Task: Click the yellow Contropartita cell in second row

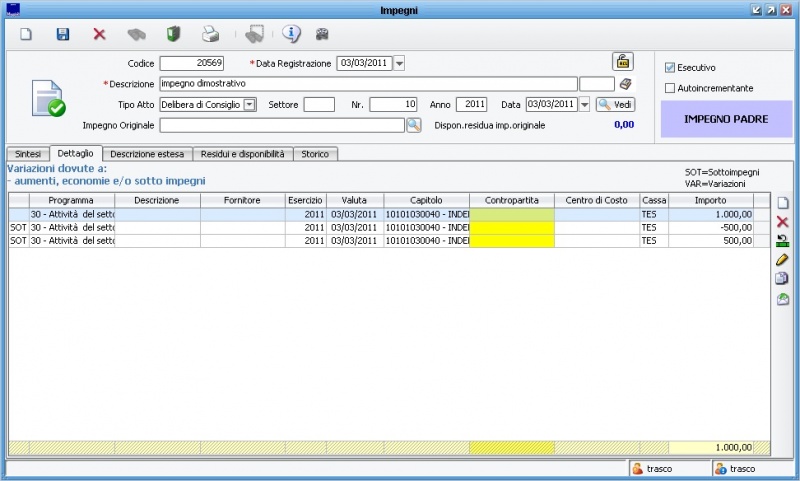Action: pyautogui.click(x=512, y=228)
